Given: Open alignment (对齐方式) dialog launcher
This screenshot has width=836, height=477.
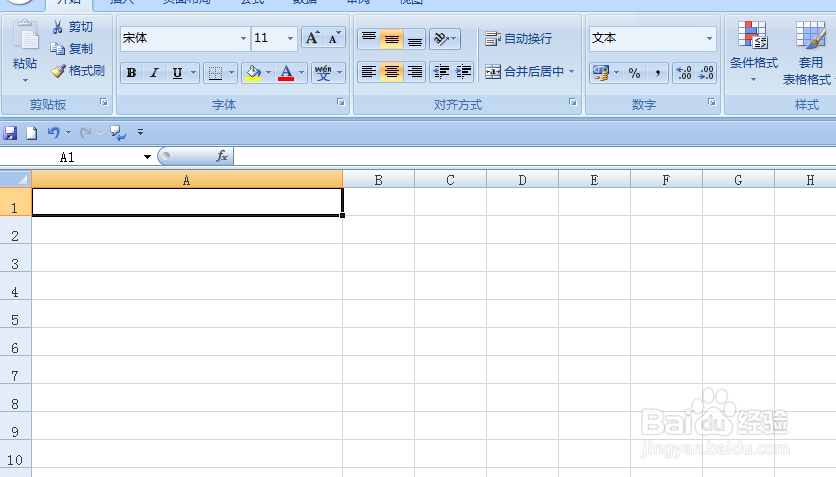Looking at the screenshot, I should point(573,102).
